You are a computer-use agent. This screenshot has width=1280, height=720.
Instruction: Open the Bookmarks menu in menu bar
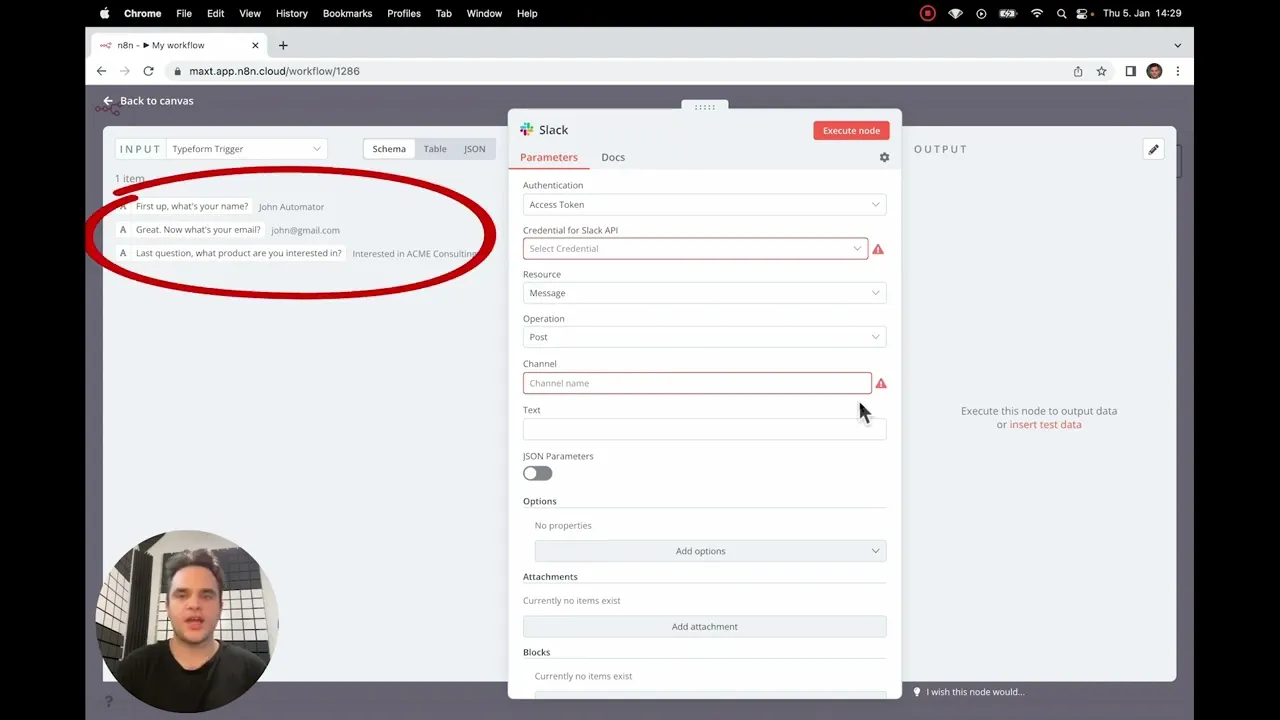click(347, 13)
